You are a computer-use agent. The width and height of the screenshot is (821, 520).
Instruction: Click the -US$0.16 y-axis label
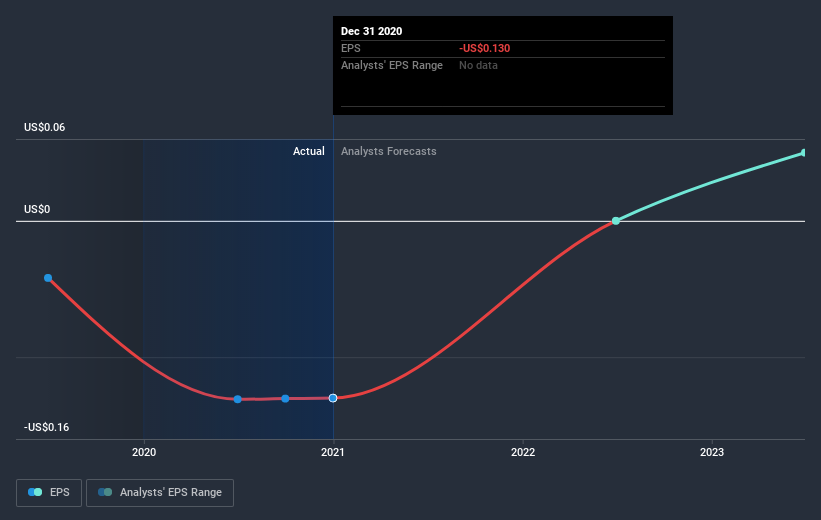(x=47, y=427)
